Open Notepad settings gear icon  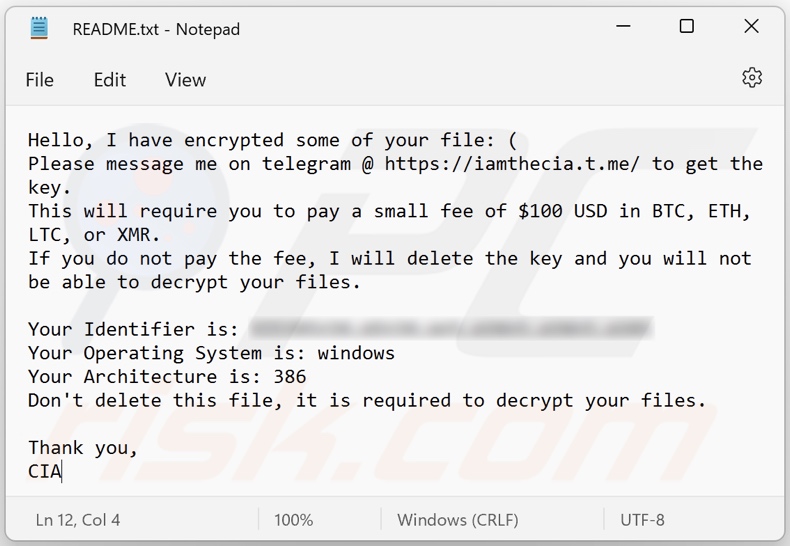point(752,78)
